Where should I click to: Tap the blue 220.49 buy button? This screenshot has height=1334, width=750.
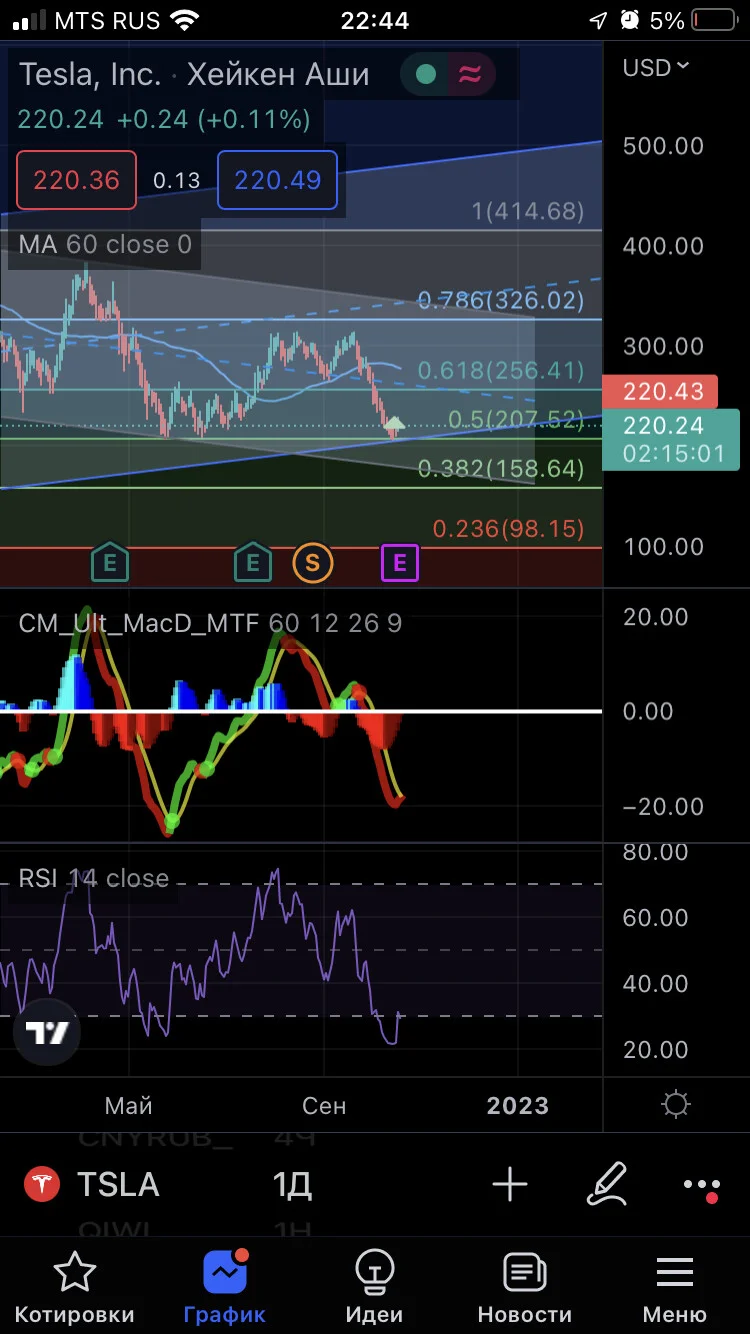pos(277,180)
